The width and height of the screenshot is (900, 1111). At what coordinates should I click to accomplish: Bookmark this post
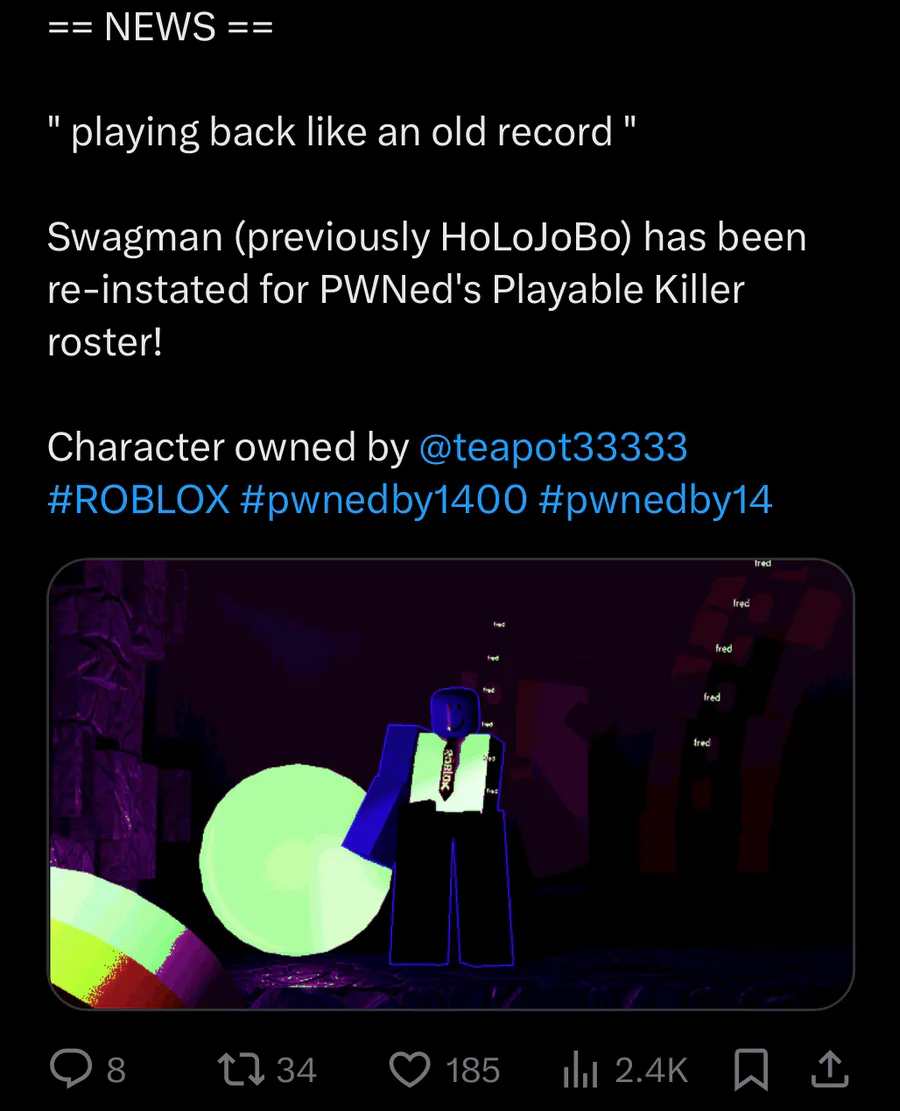[751, 1069]
